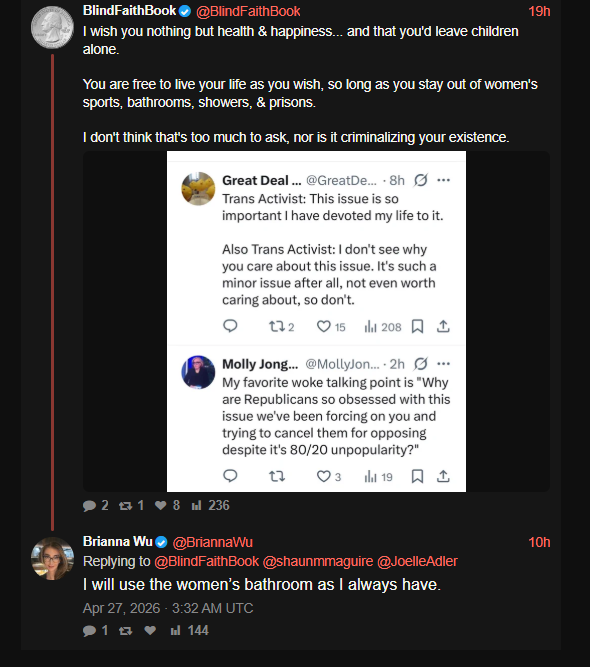Click @shaunmmaguire in the replying-to line
This screenshot has width=590, height=667.
click(318, 561)
